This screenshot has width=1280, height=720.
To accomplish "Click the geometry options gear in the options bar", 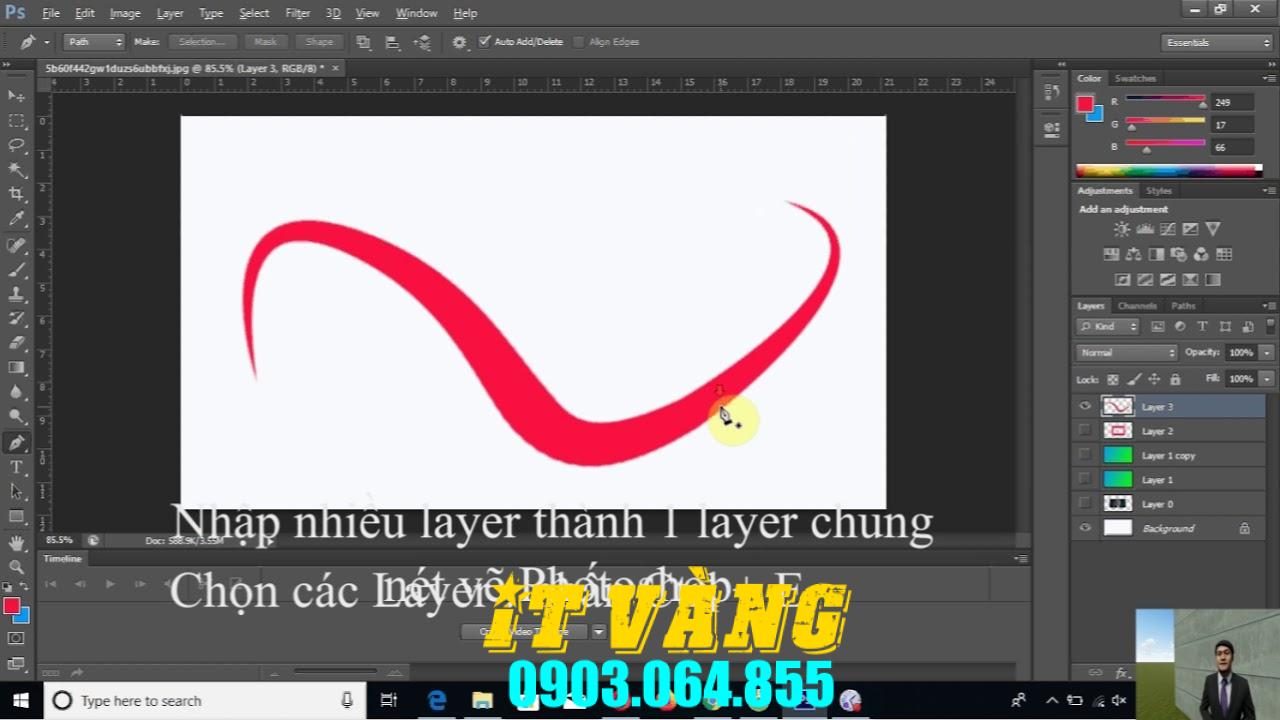I will coord(458,42).
